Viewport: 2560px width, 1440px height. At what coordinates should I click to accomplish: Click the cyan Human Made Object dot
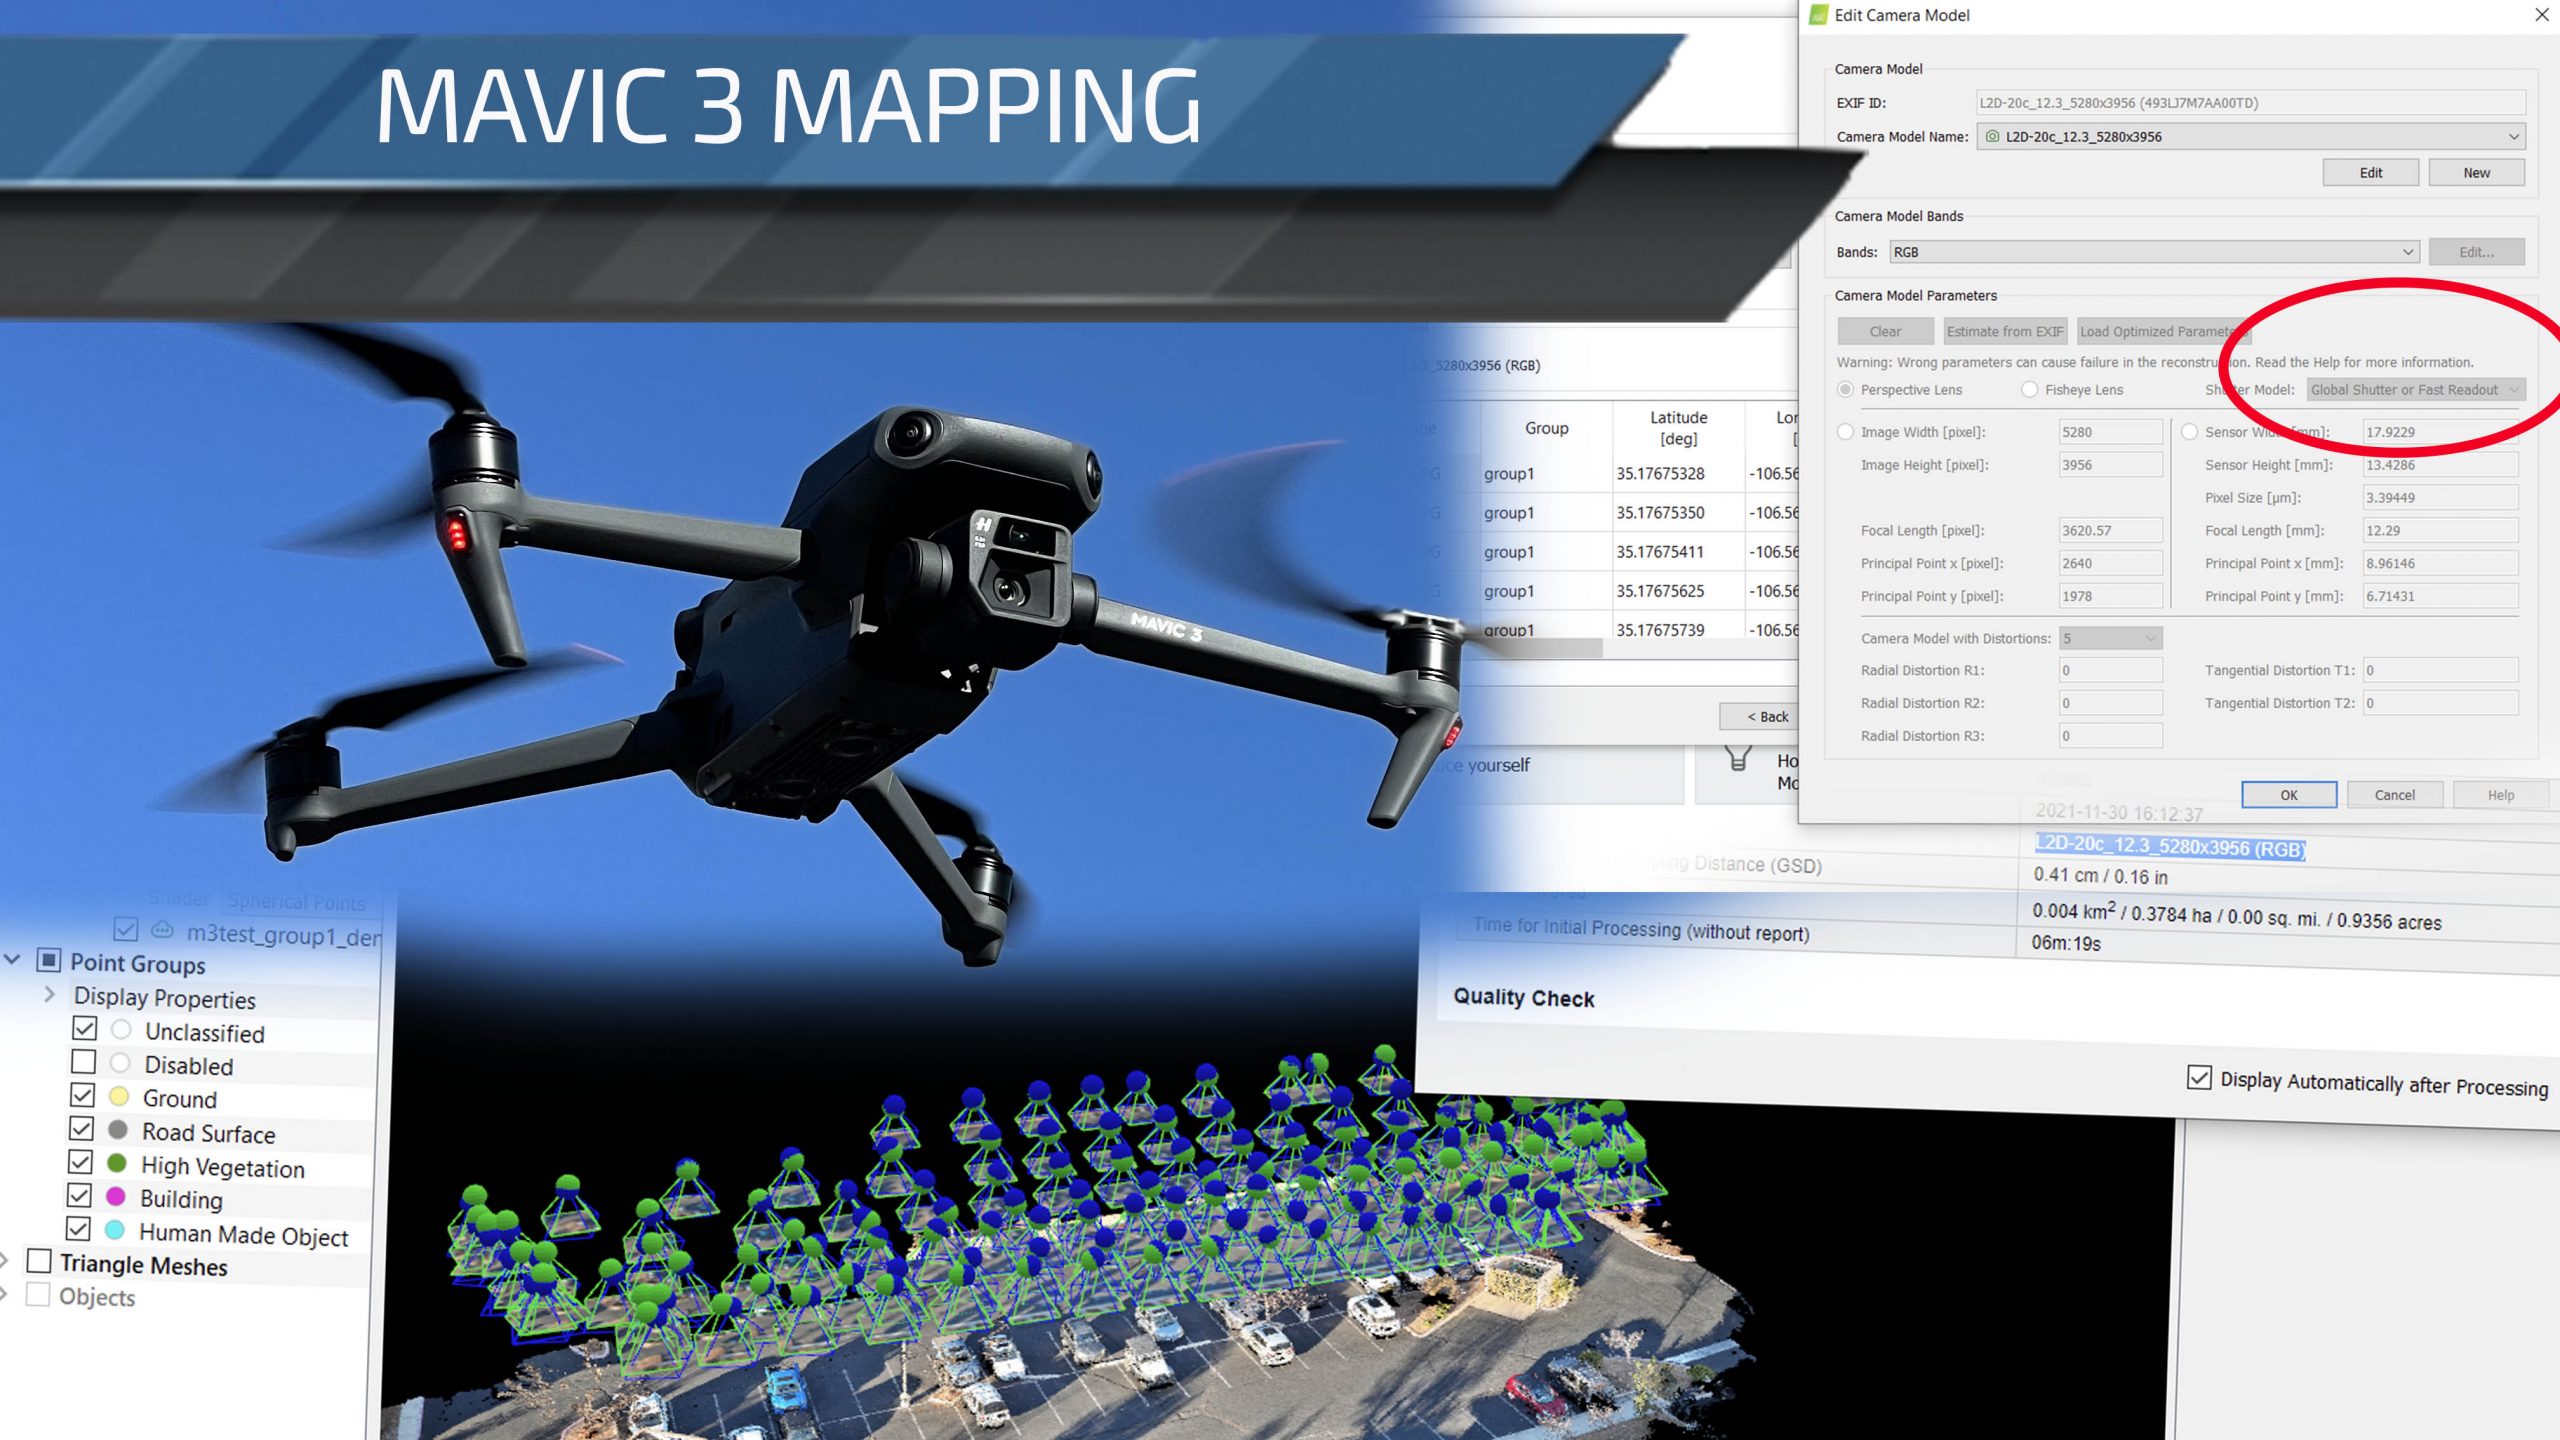coord(115,1231)
